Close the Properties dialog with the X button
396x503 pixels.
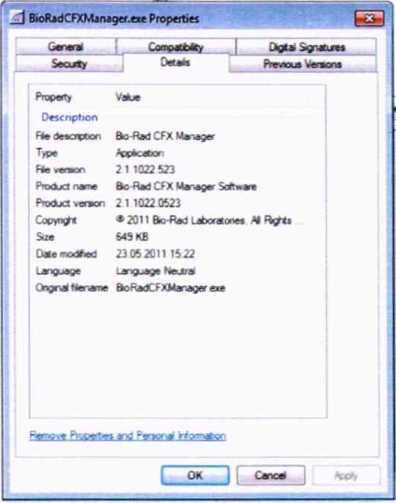tap(369, 18)
